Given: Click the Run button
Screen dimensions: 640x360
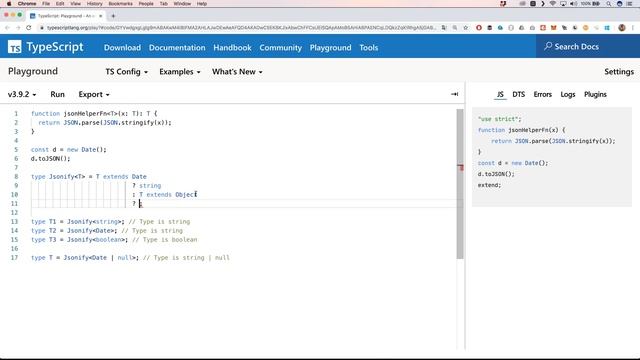Looking at the screenshot, I should (x=57, y=94).
